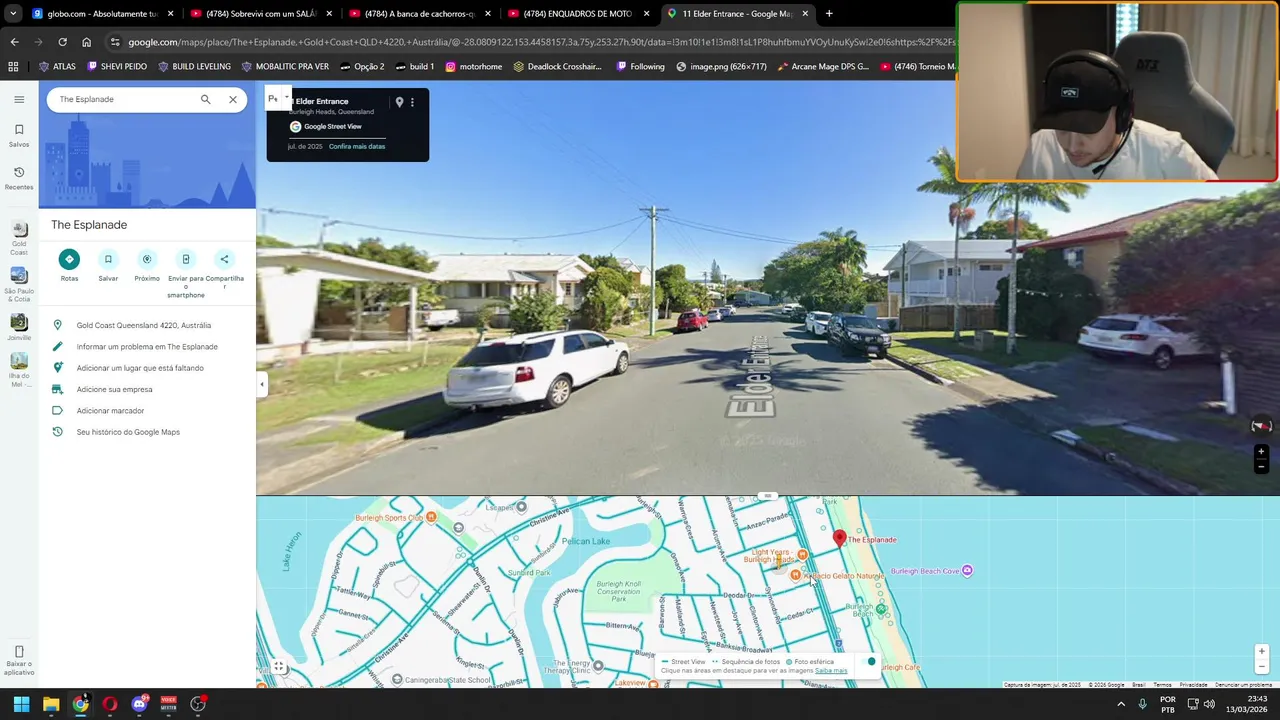Expand the minimap fullscreen icon
Image resolution: width=1280 pixels, height=720 pixels.
tap(279, 667)
